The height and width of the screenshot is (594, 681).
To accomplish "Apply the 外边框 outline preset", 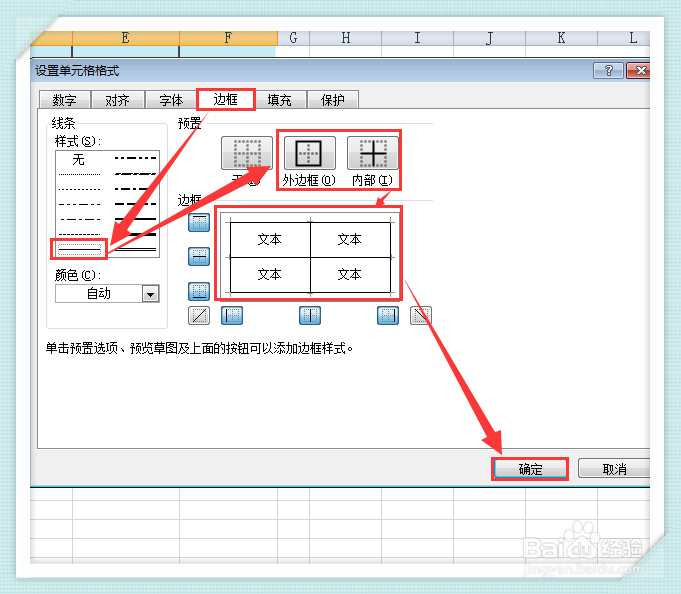I will (310, 153).
